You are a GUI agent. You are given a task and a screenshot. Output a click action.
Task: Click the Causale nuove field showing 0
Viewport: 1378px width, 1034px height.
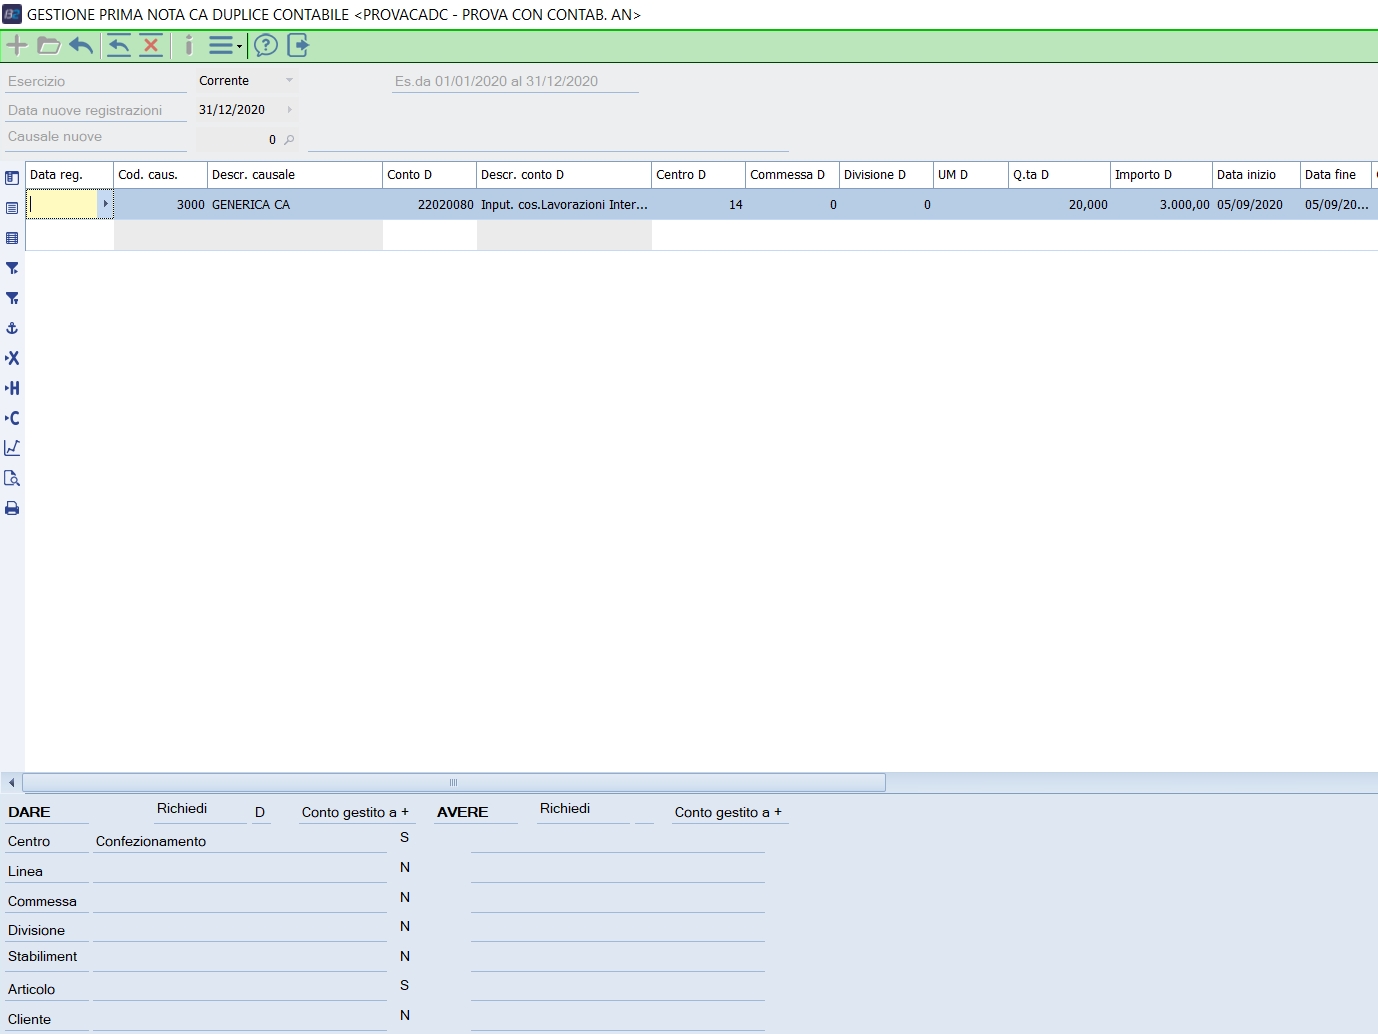coord(238,140)
